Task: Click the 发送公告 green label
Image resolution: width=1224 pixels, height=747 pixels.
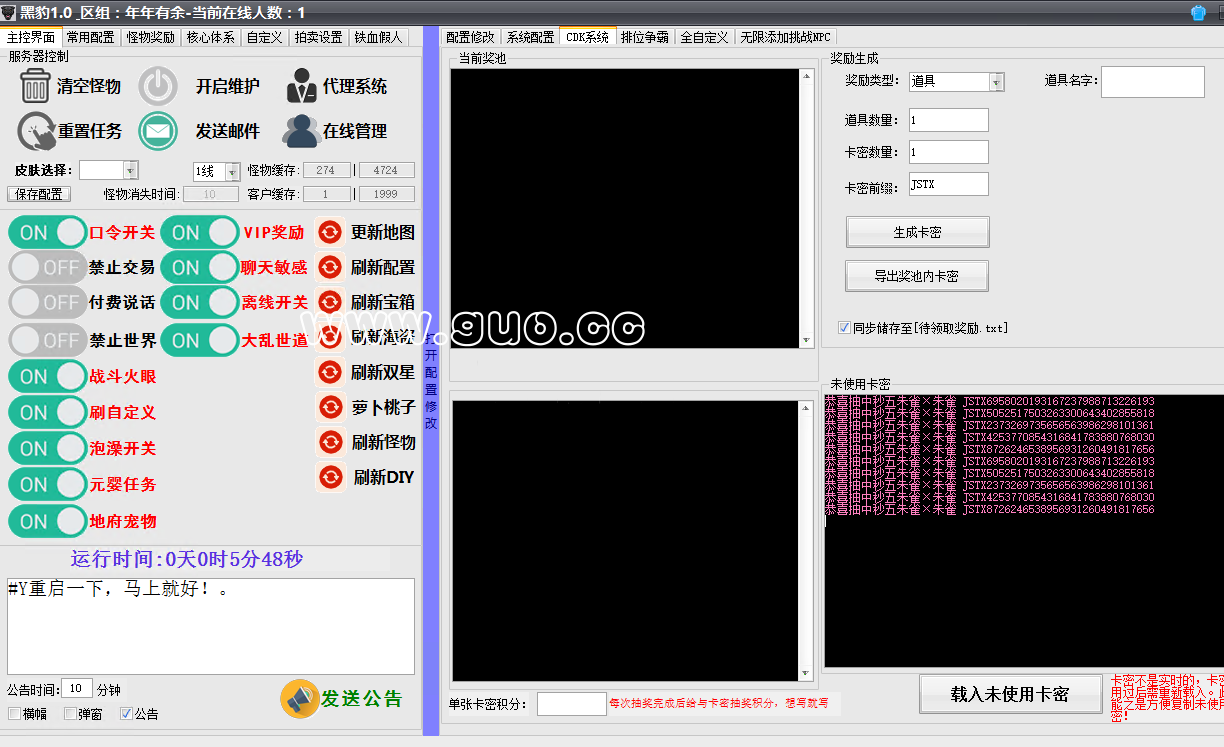Action: [x=361, y=698]
